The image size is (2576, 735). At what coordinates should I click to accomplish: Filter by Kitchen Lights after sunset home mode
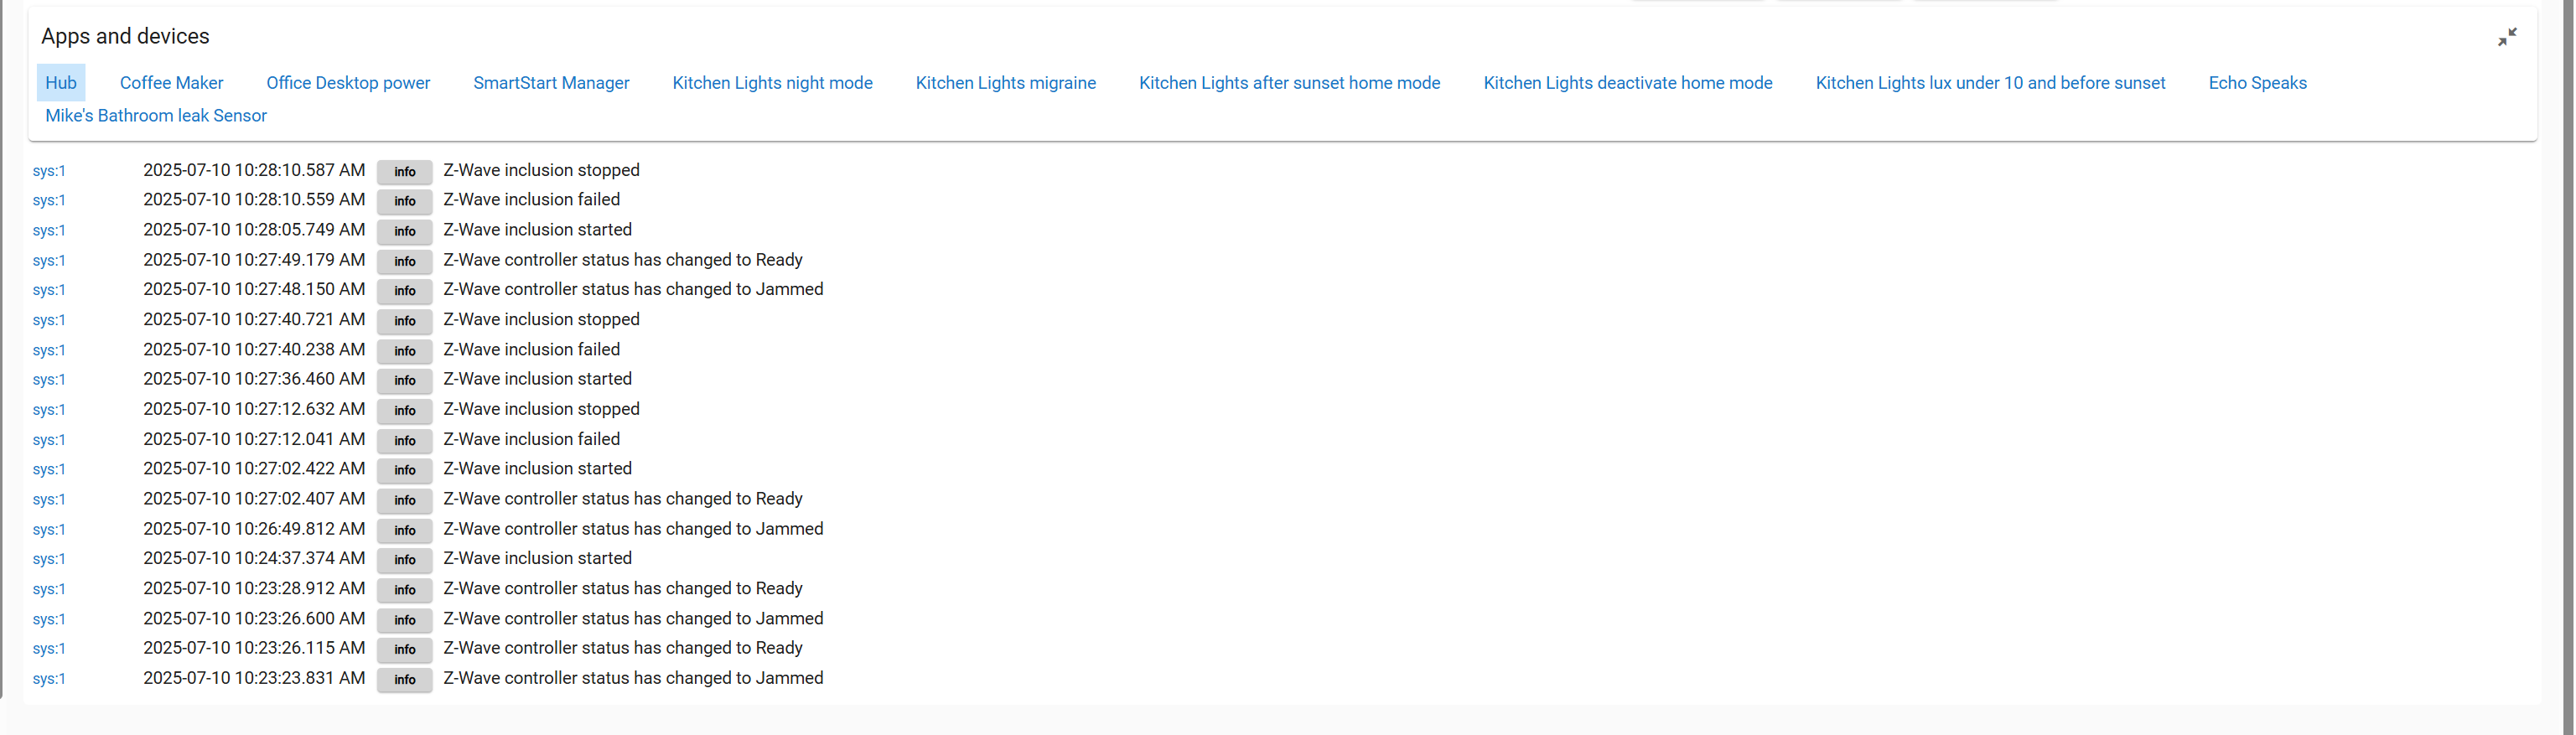click(x=1289, y=83)
